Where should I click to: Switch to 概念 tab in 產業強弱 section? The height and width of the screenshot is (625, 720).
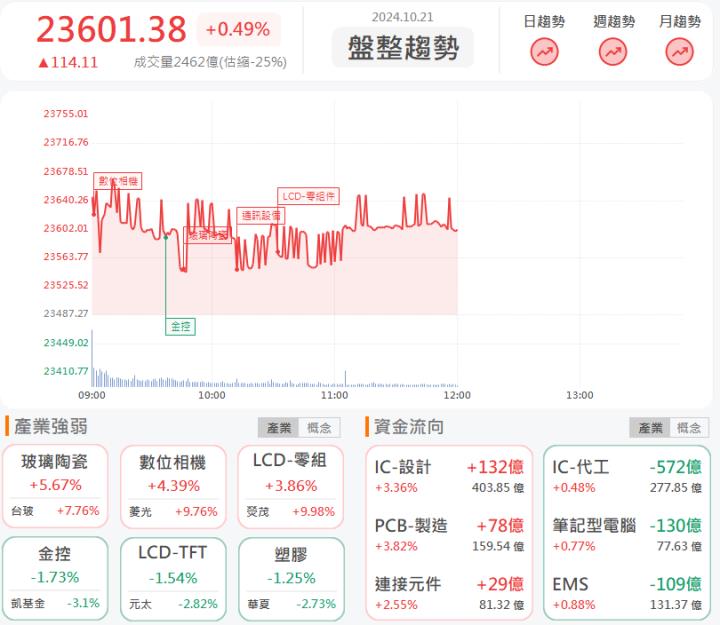(319, 428)
